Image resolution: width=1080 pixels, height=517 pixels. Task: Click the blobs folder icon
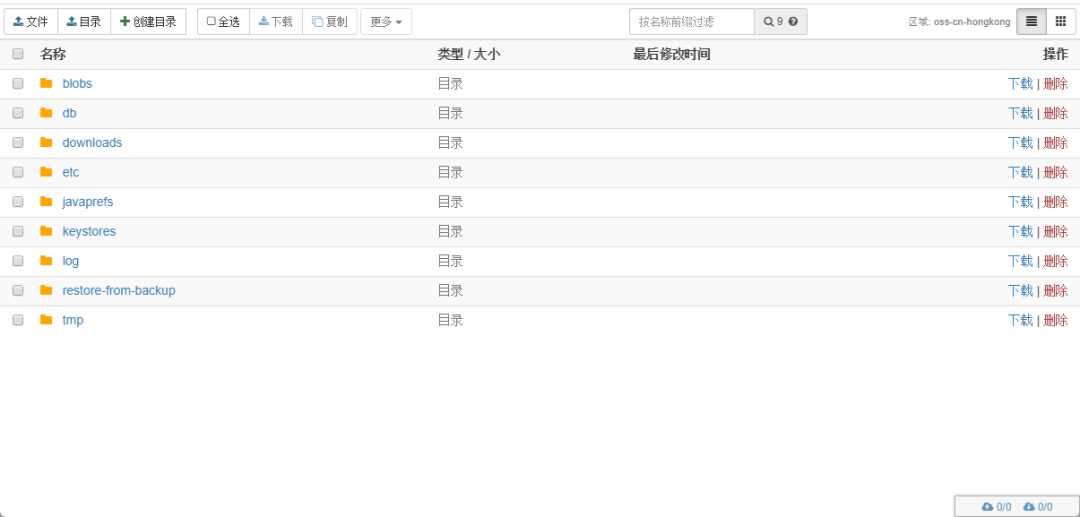(x=46, y=83)
